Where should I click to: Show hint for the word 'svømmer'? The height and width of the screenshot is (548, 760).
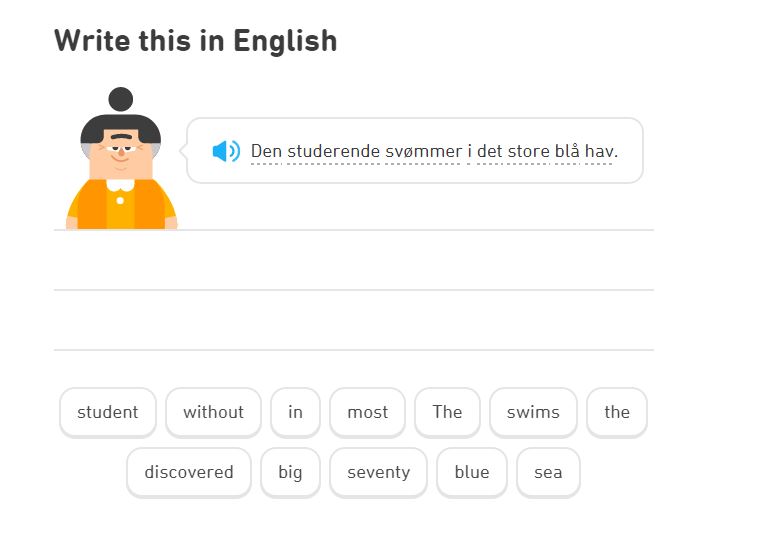(x=423, y=152)
